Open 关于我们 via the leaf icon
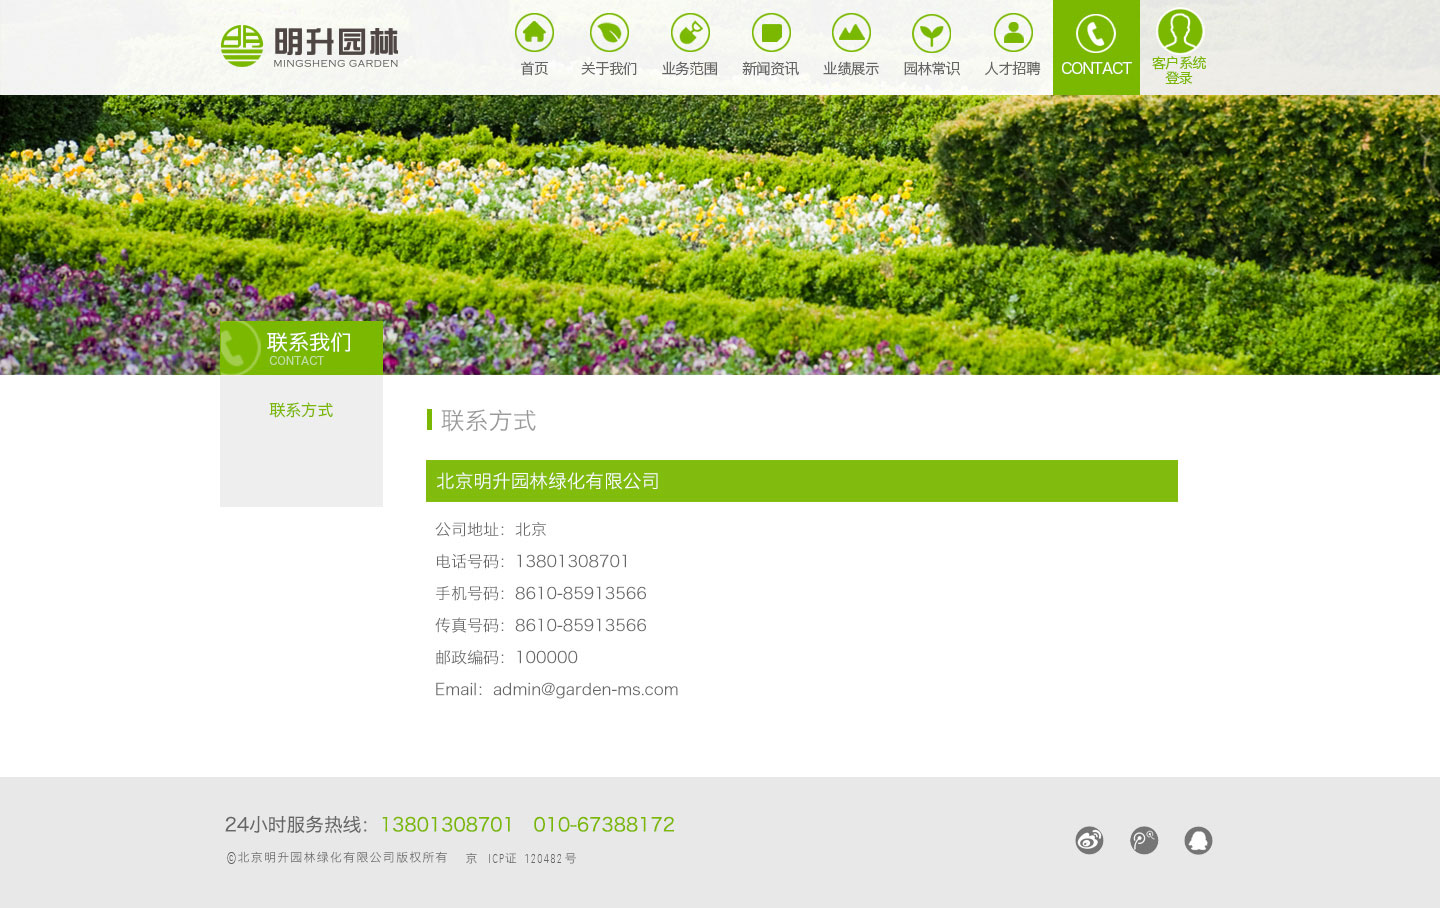The image size is (1440, 908). tap(609, 34)
